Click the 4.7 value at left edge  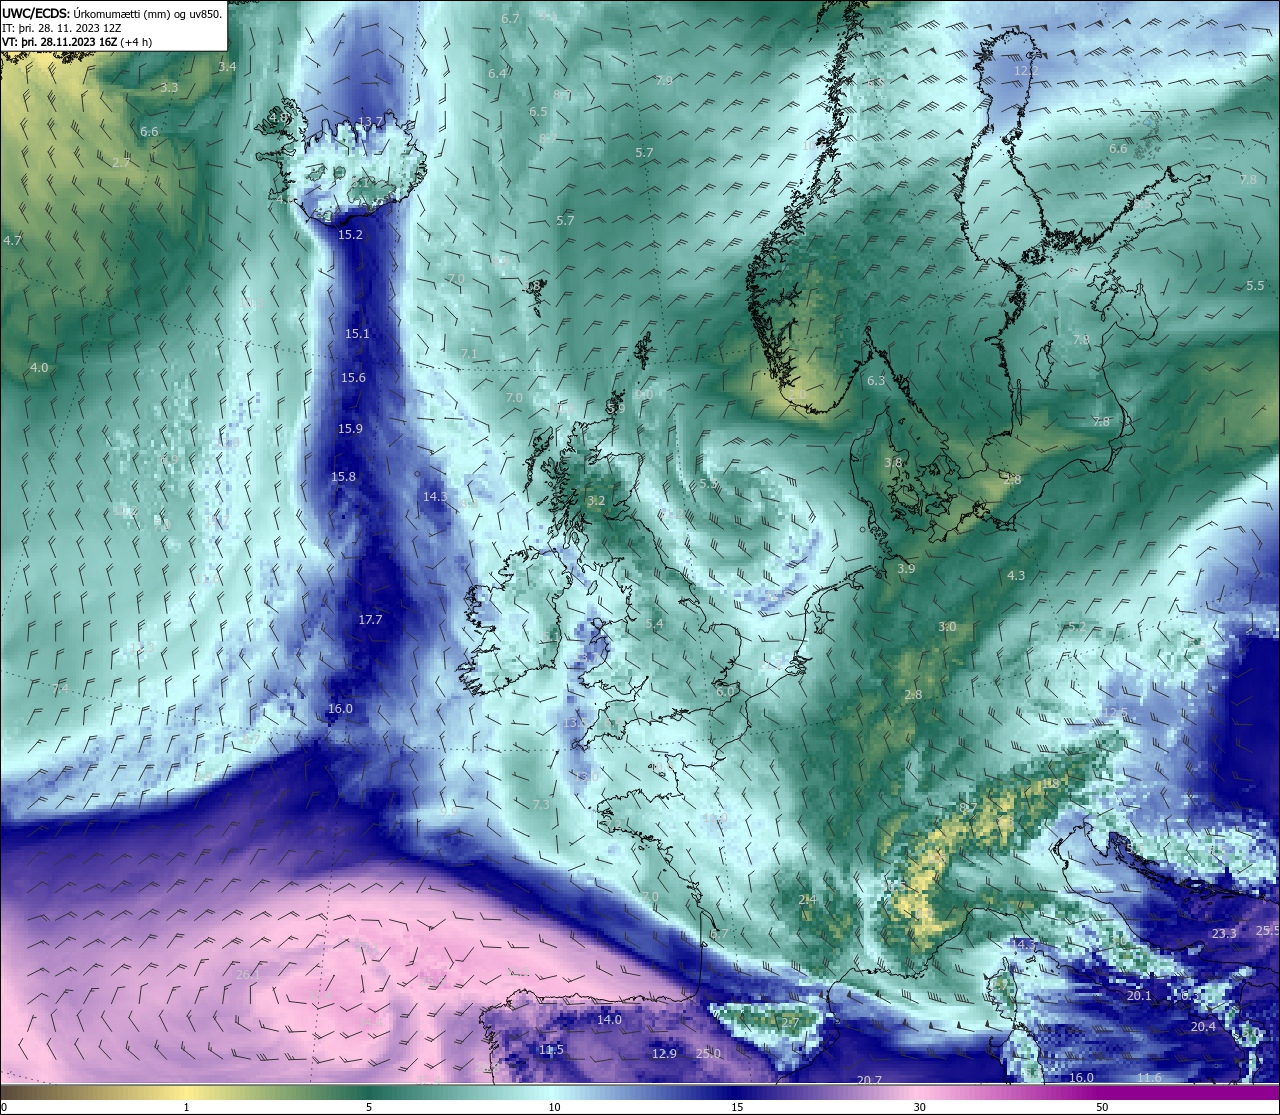[12, 241]
